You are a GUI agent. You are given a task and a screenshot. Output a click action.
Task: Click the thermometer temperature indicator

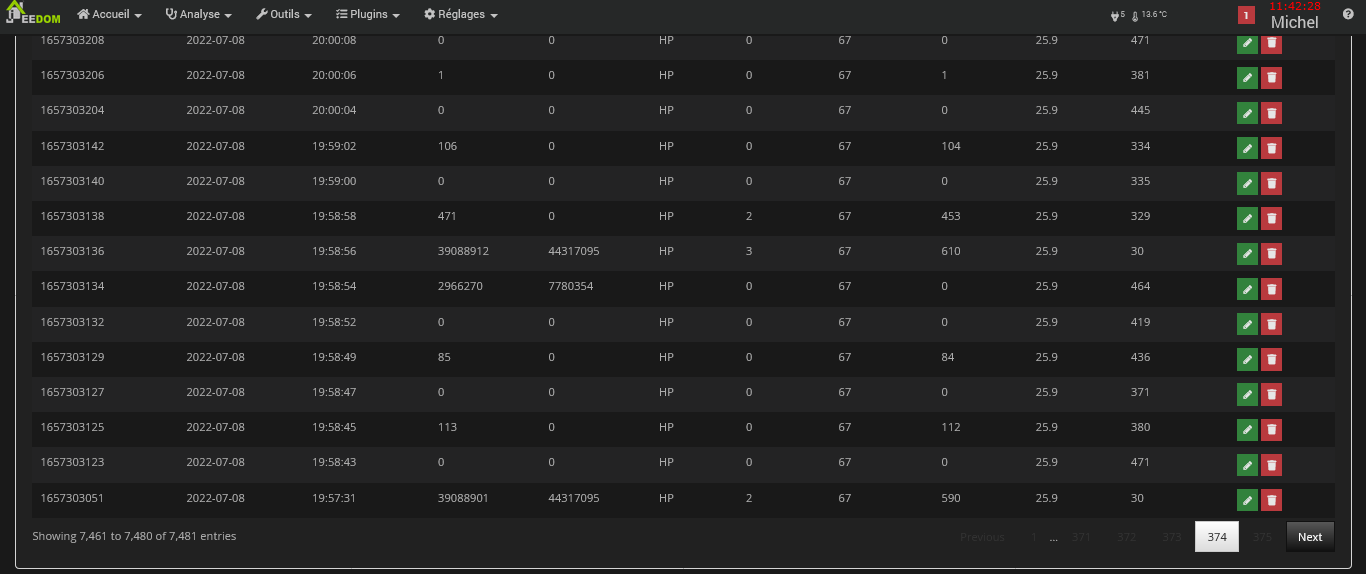click(1149, 15)
